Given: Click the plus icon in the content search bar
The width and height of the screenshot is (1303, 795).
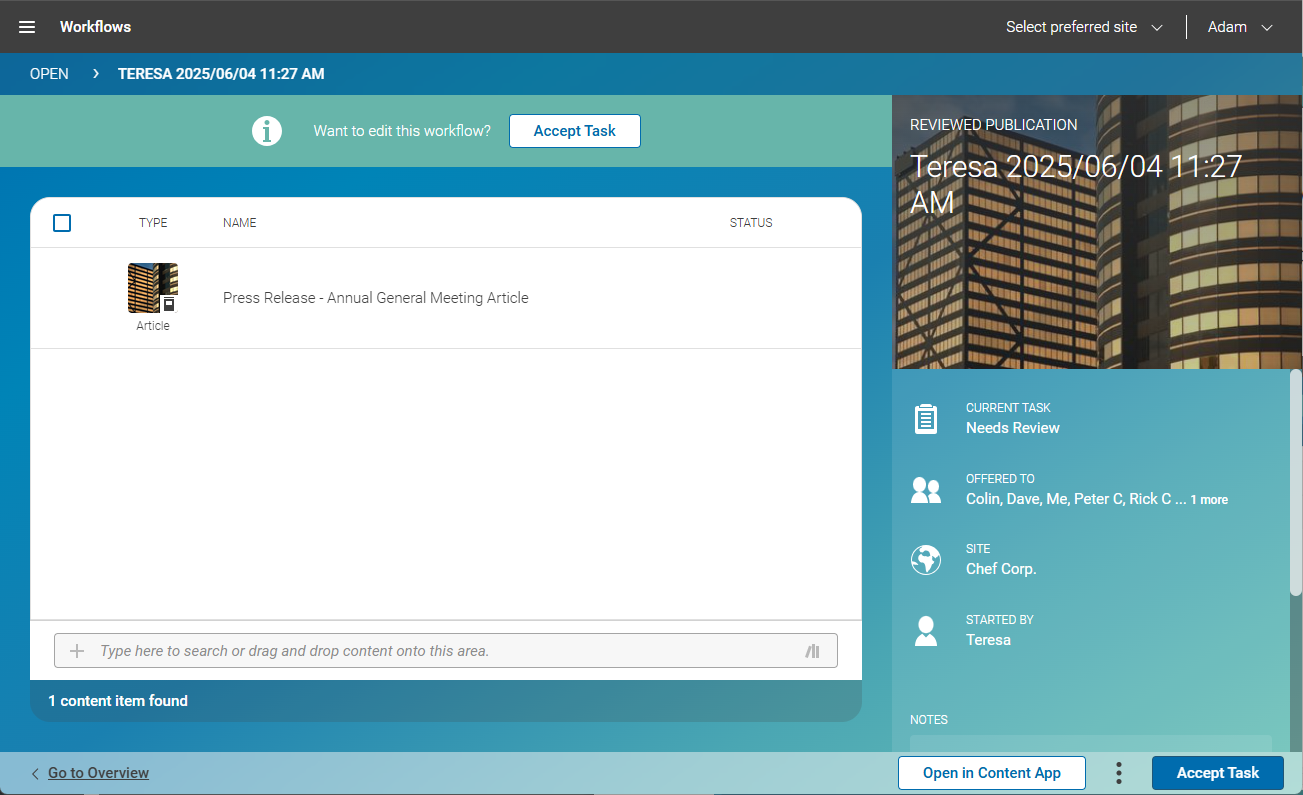Looking at the screenshot, I should [77, 650].
